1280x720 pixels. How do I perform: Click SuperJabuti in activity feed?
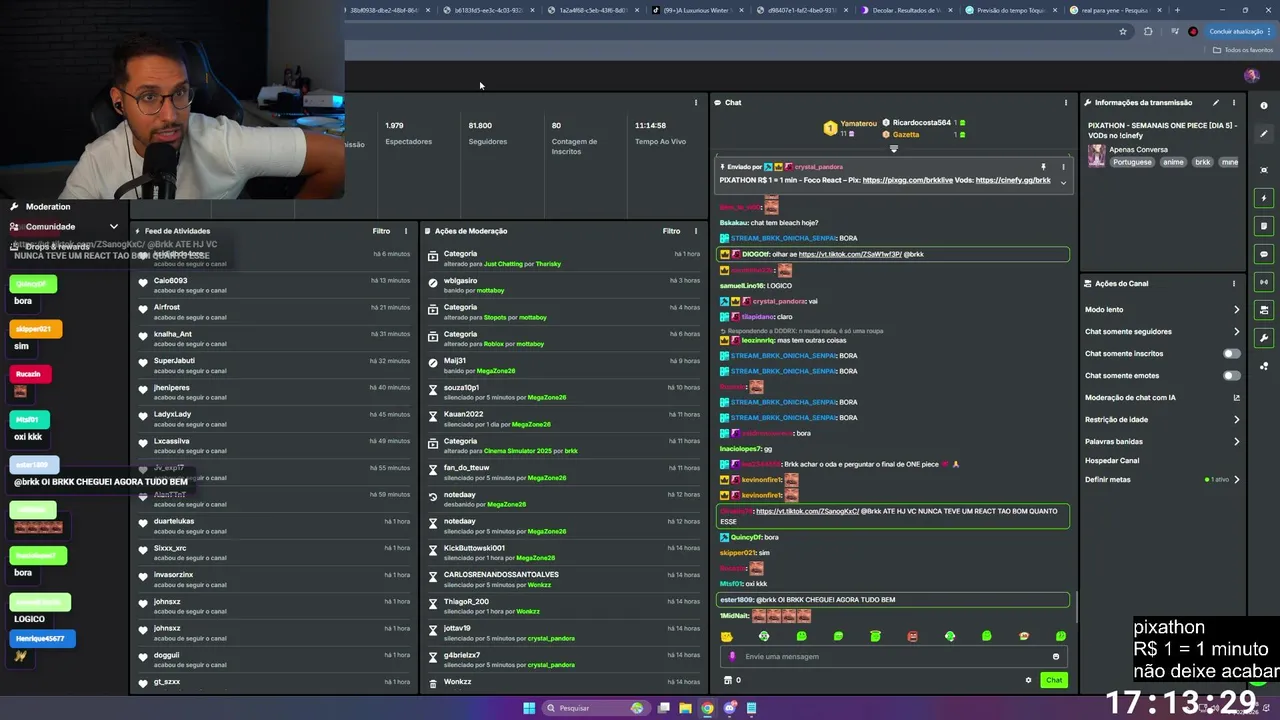[174, 360]
